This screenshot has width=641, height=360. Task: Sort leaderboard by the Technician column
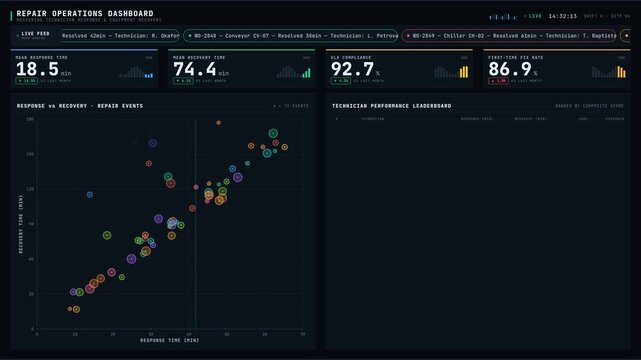tap(372, 119)
